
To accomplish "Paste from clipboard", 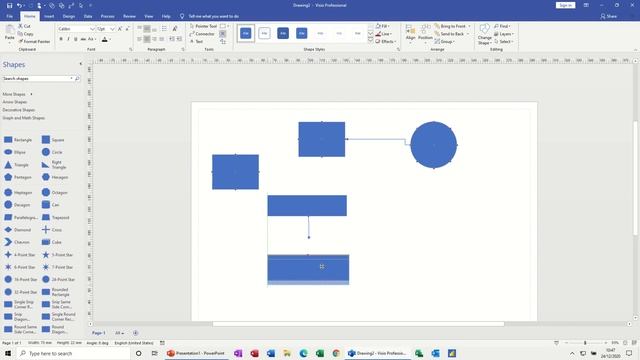I will tap(9, 34).
